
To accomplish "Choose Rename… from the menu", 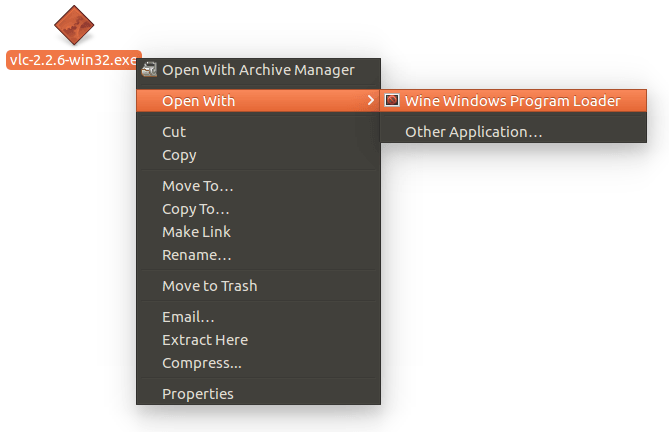I will (258, 255).
